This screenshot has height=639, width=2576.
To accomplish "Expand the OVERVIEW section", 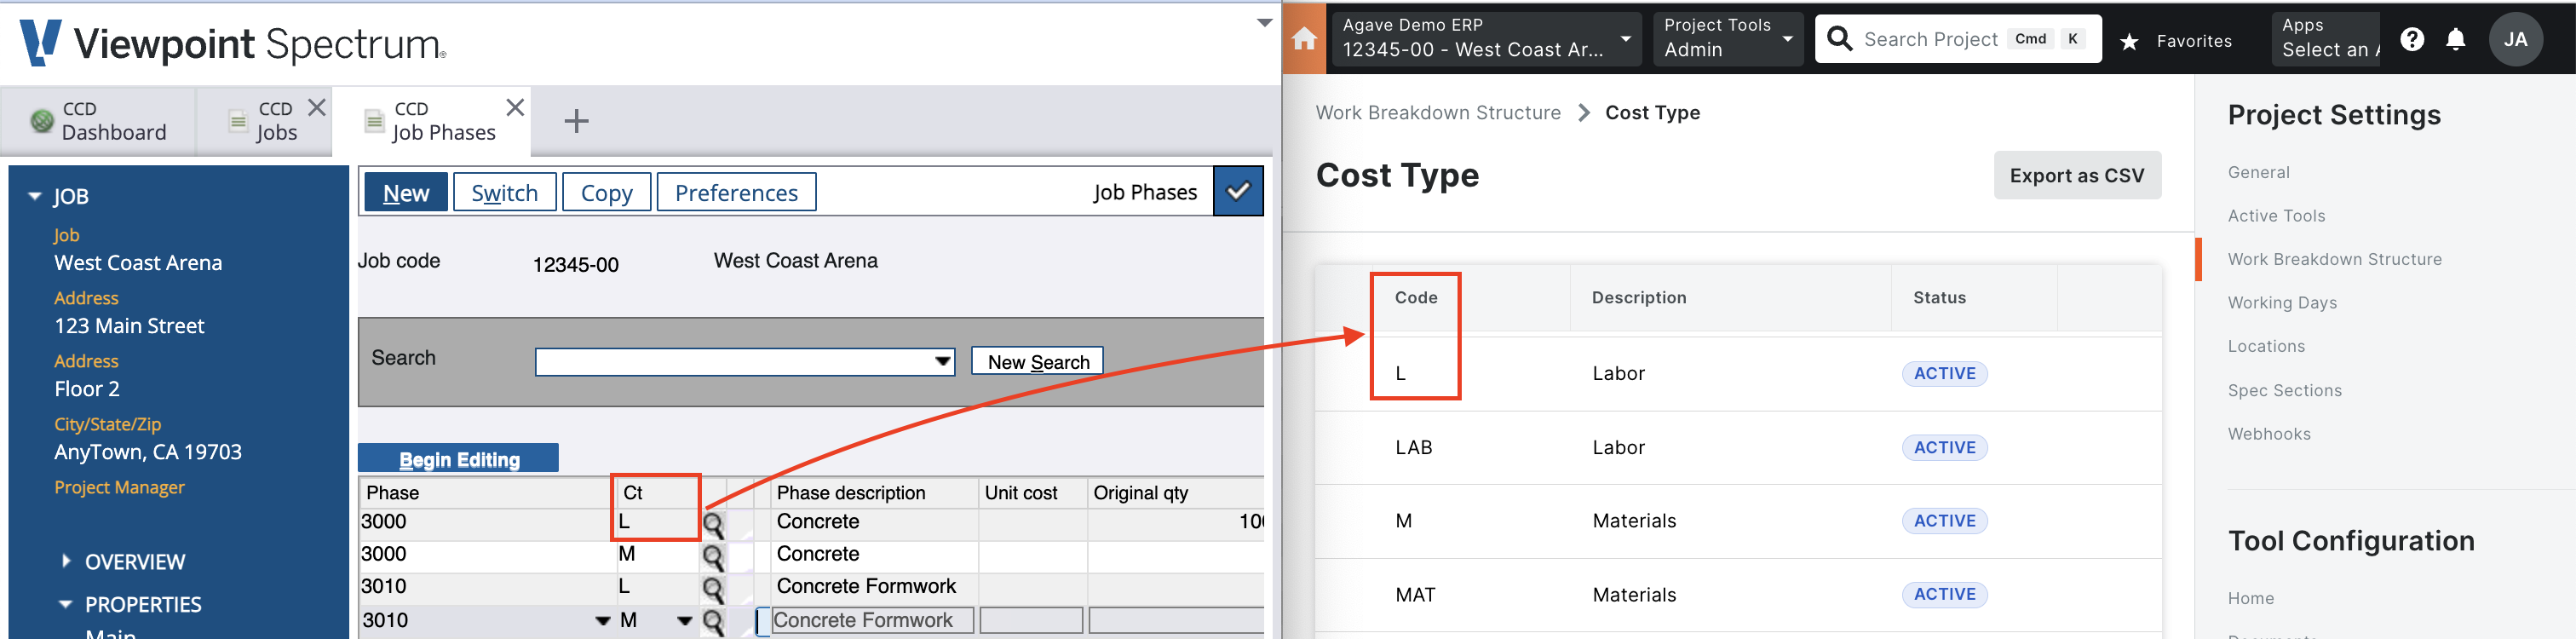I will pos(66,561).
